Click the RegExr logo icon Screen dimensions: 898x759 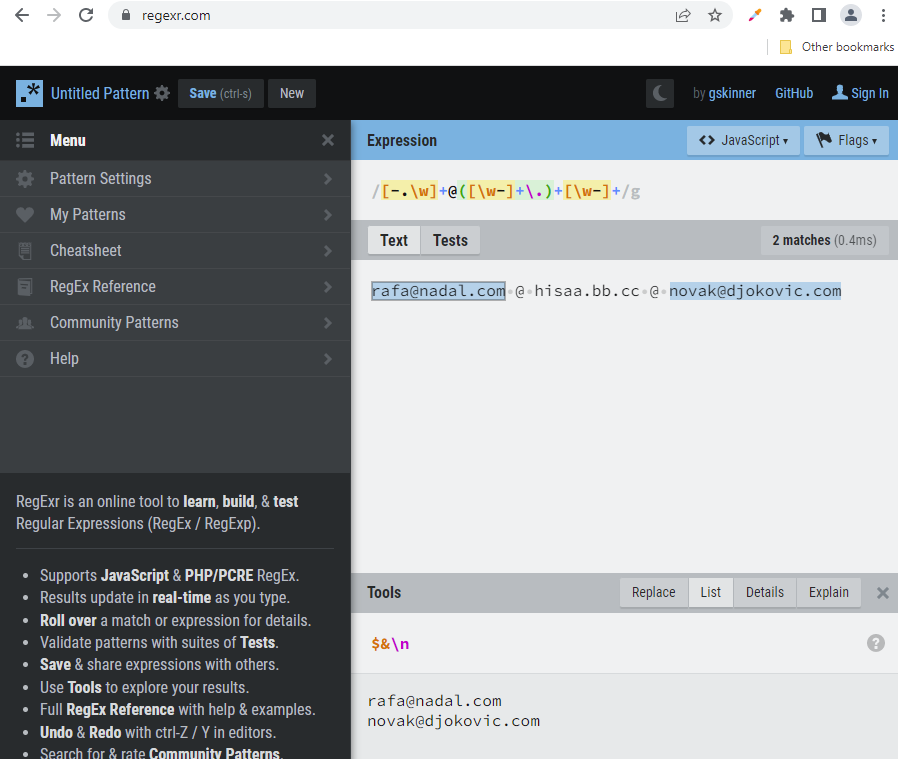click(28, 92)
